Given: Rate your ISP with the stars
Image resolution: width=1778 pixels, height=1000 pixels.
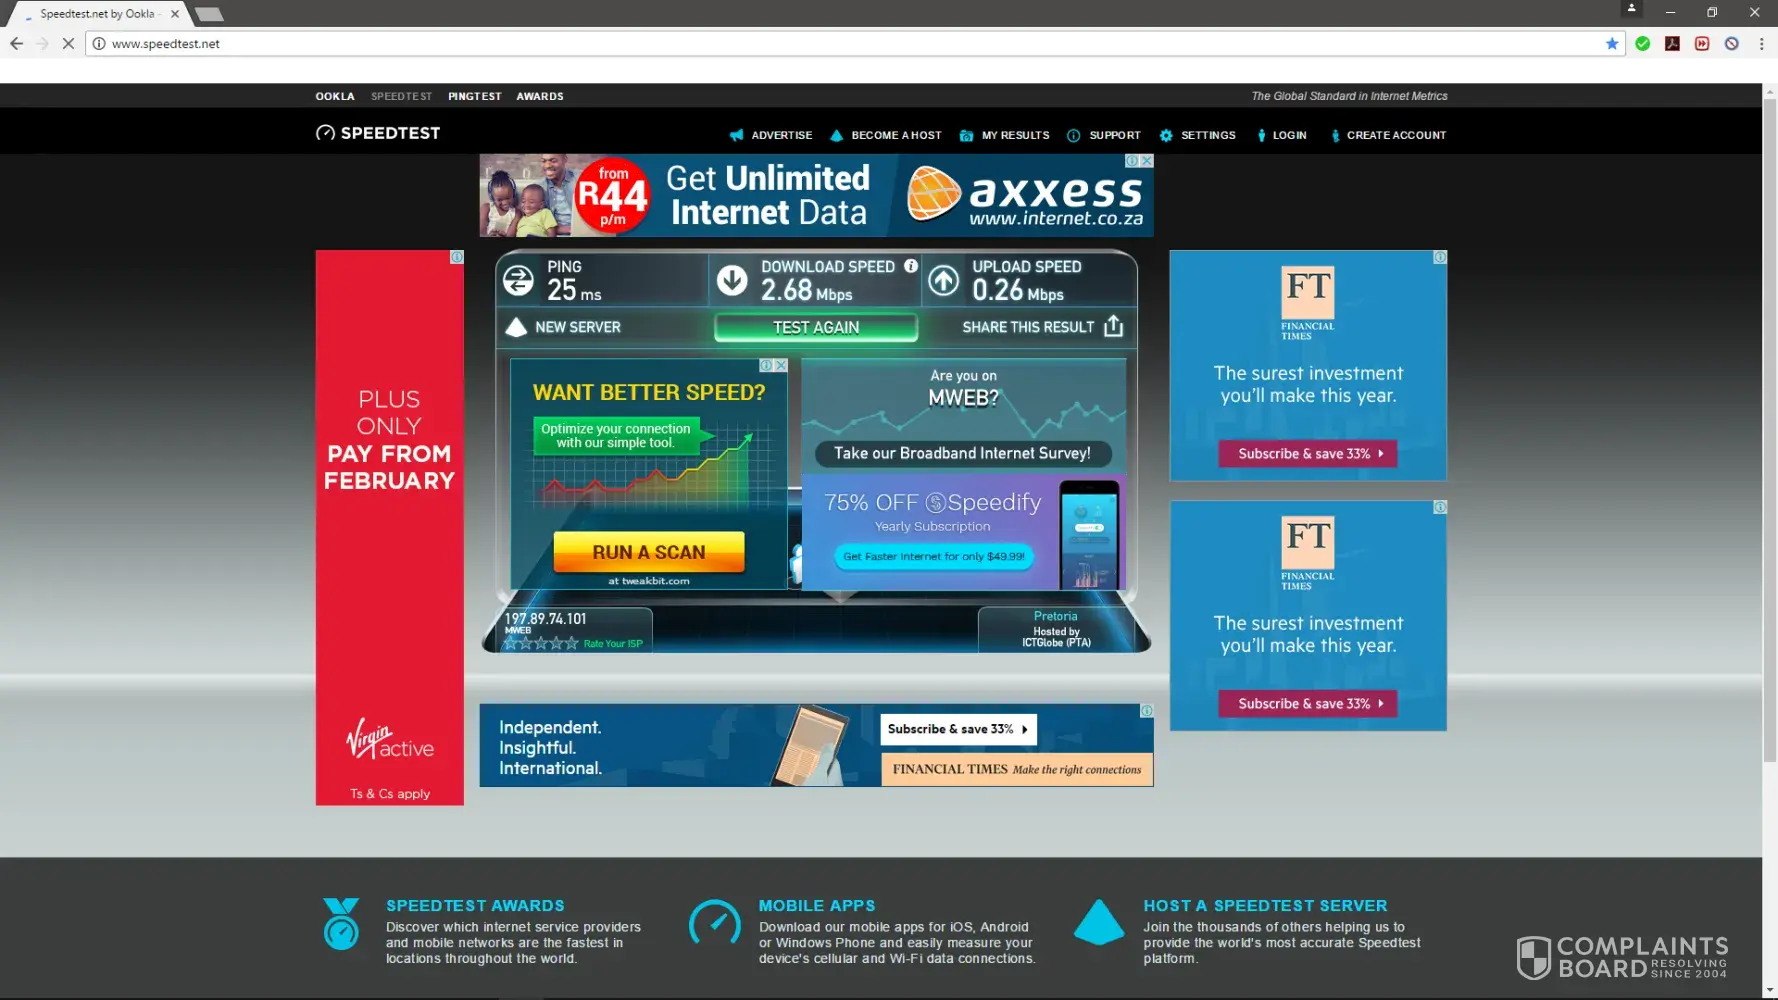Looking at the screenshot, I should point(541,643).
